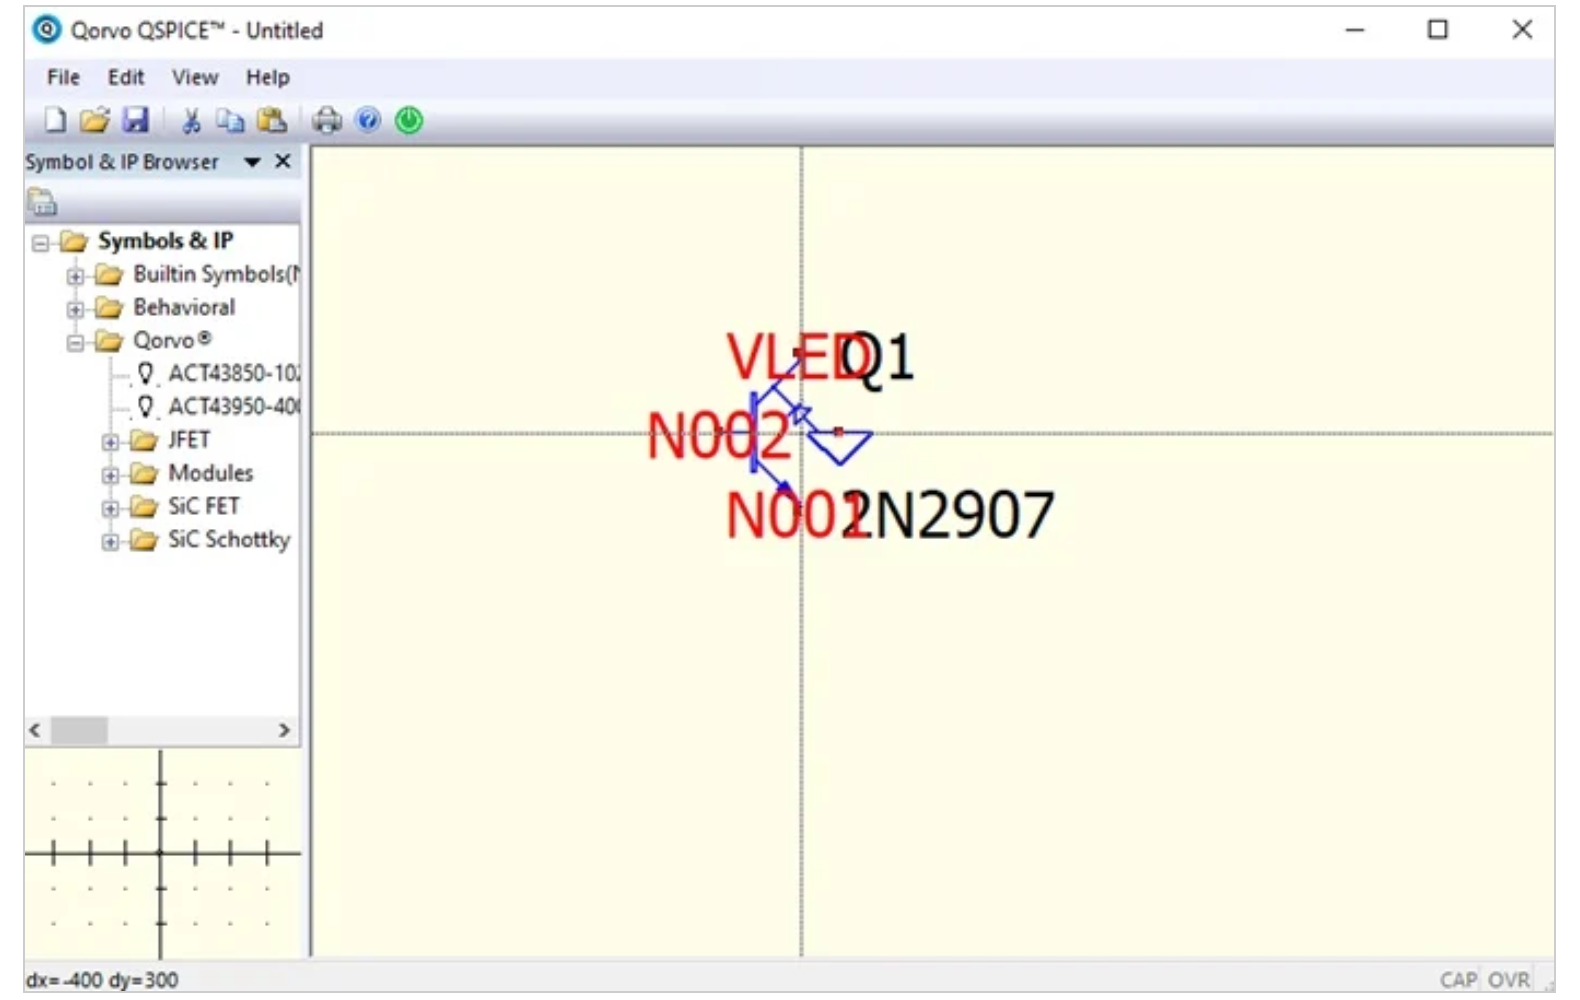1580x1000 pixels.
Task: Click the Paste clipboard icon
Action: (x=272, y=121)
